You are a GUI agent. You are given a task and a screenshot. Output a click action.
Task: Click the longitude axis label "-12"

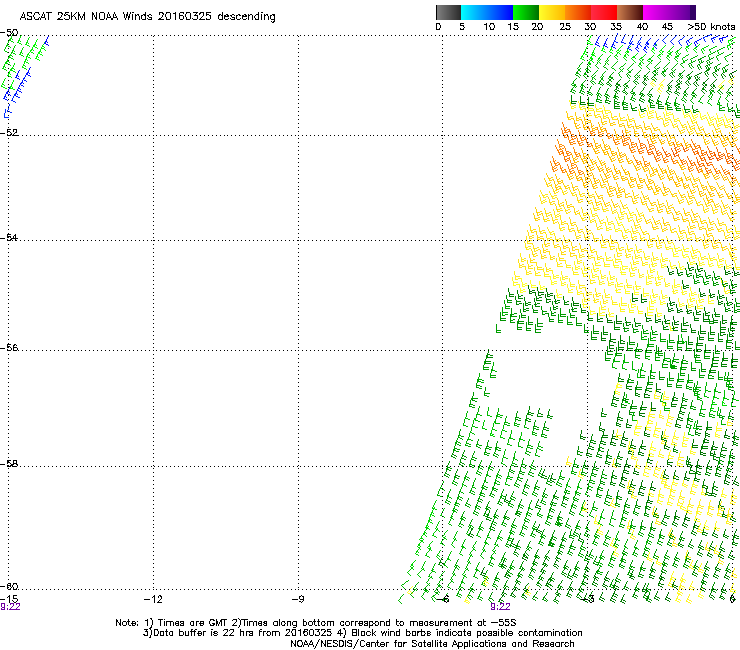click(153, 599)
